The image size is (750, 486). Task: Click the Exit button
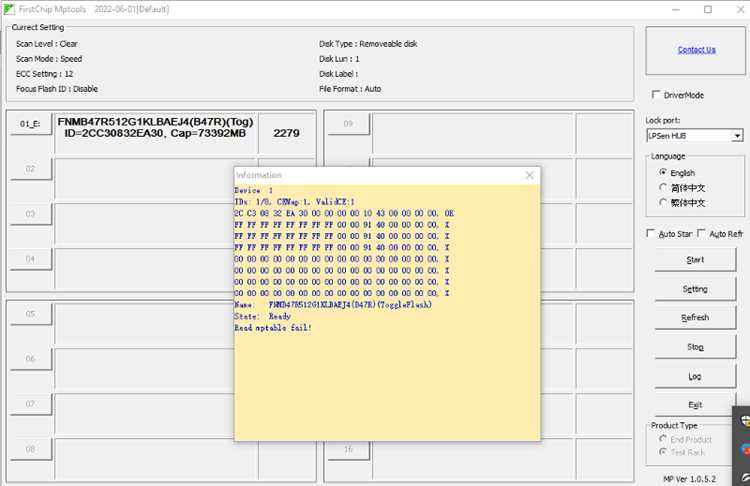point(695,405)
